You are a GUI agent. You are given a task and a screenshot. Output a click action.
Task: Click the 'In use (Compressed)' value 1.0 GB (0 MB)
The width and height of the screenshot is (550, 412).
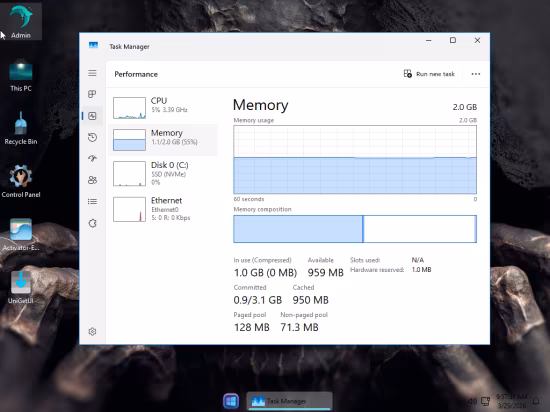coord(265,272)
